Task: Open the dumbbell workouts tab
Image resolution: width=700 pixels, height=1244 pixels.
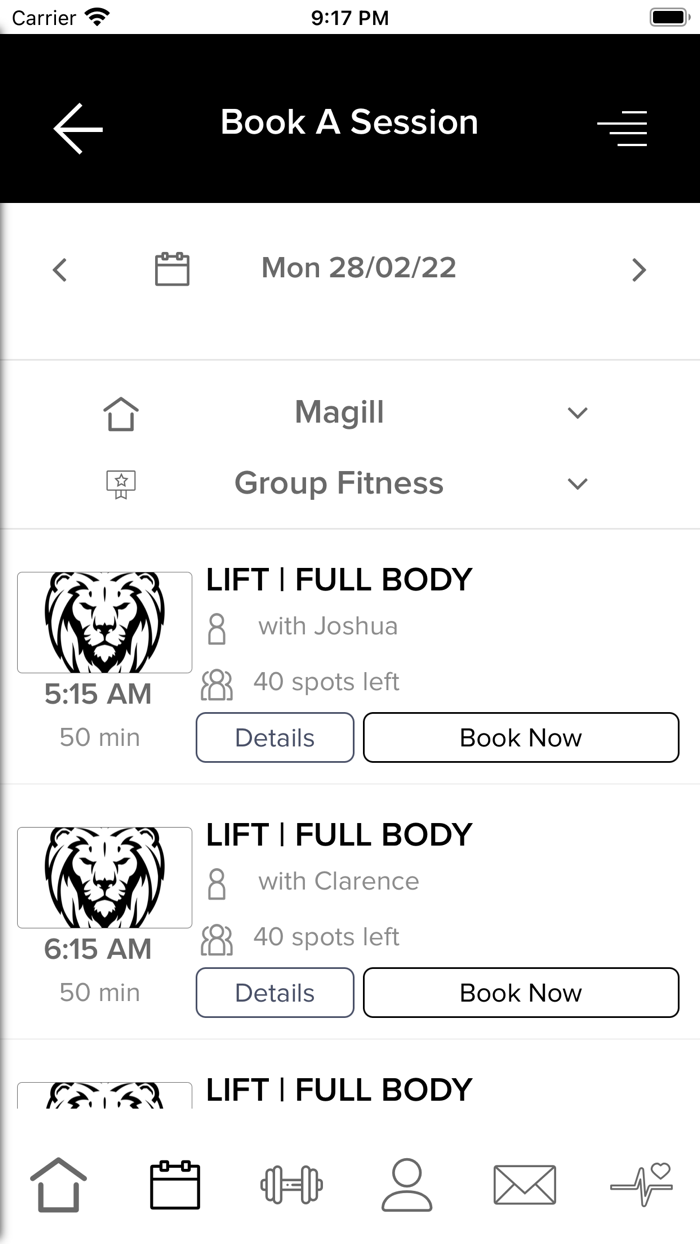Action: coord(291,1185)
